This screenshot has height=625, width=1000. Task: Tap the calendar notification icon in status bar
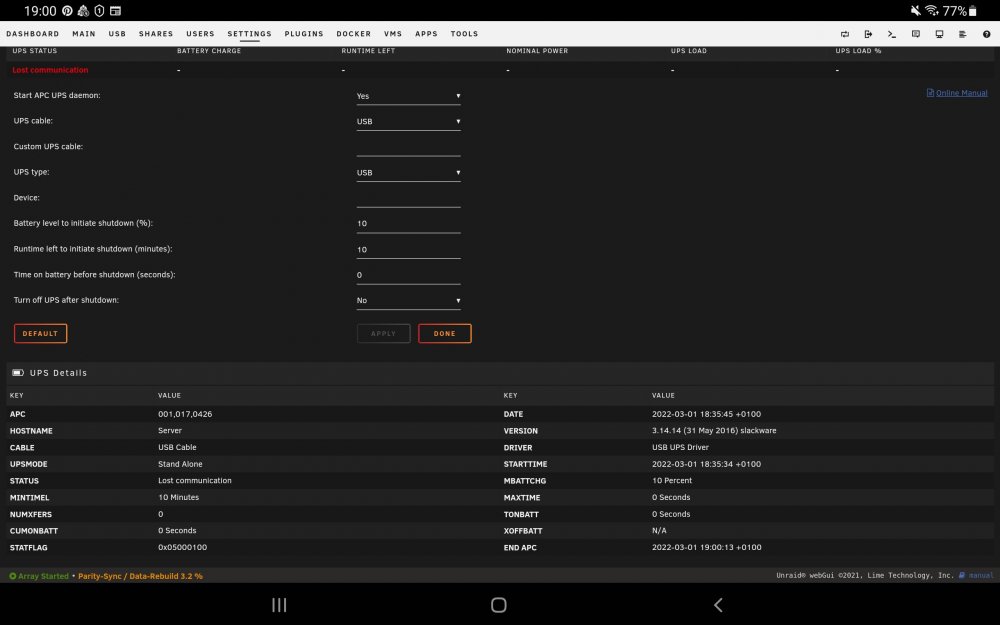point(115,10)
